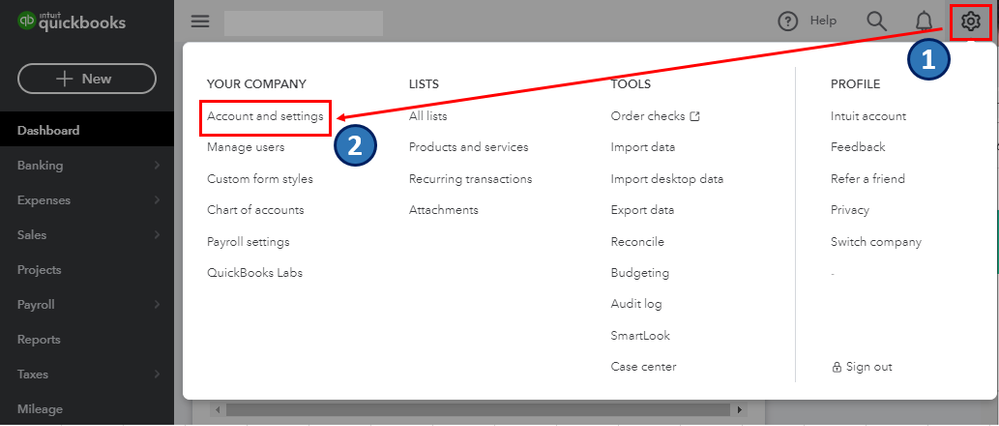Select Switch company in Profile

point(876,241)
